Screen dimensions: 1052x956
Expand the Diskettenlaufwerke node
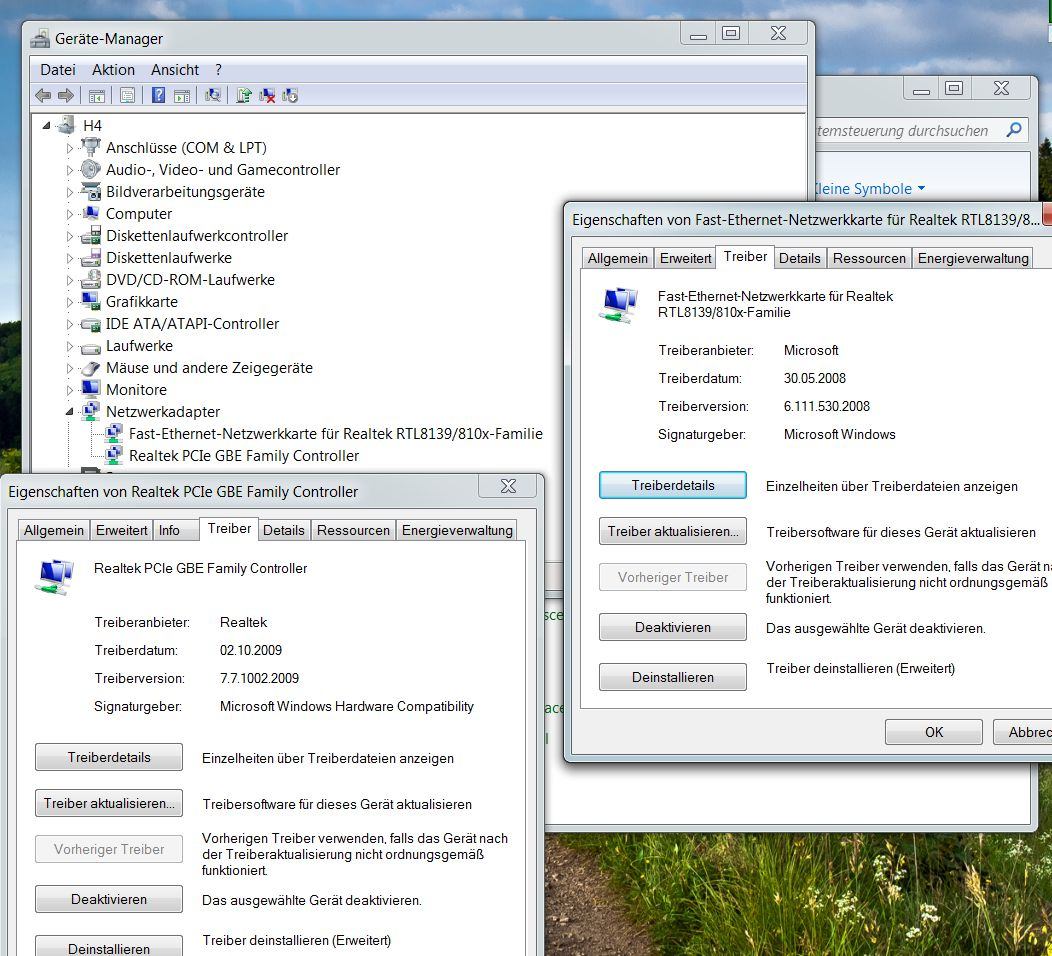pyautogui.click(x=69, y=258)
